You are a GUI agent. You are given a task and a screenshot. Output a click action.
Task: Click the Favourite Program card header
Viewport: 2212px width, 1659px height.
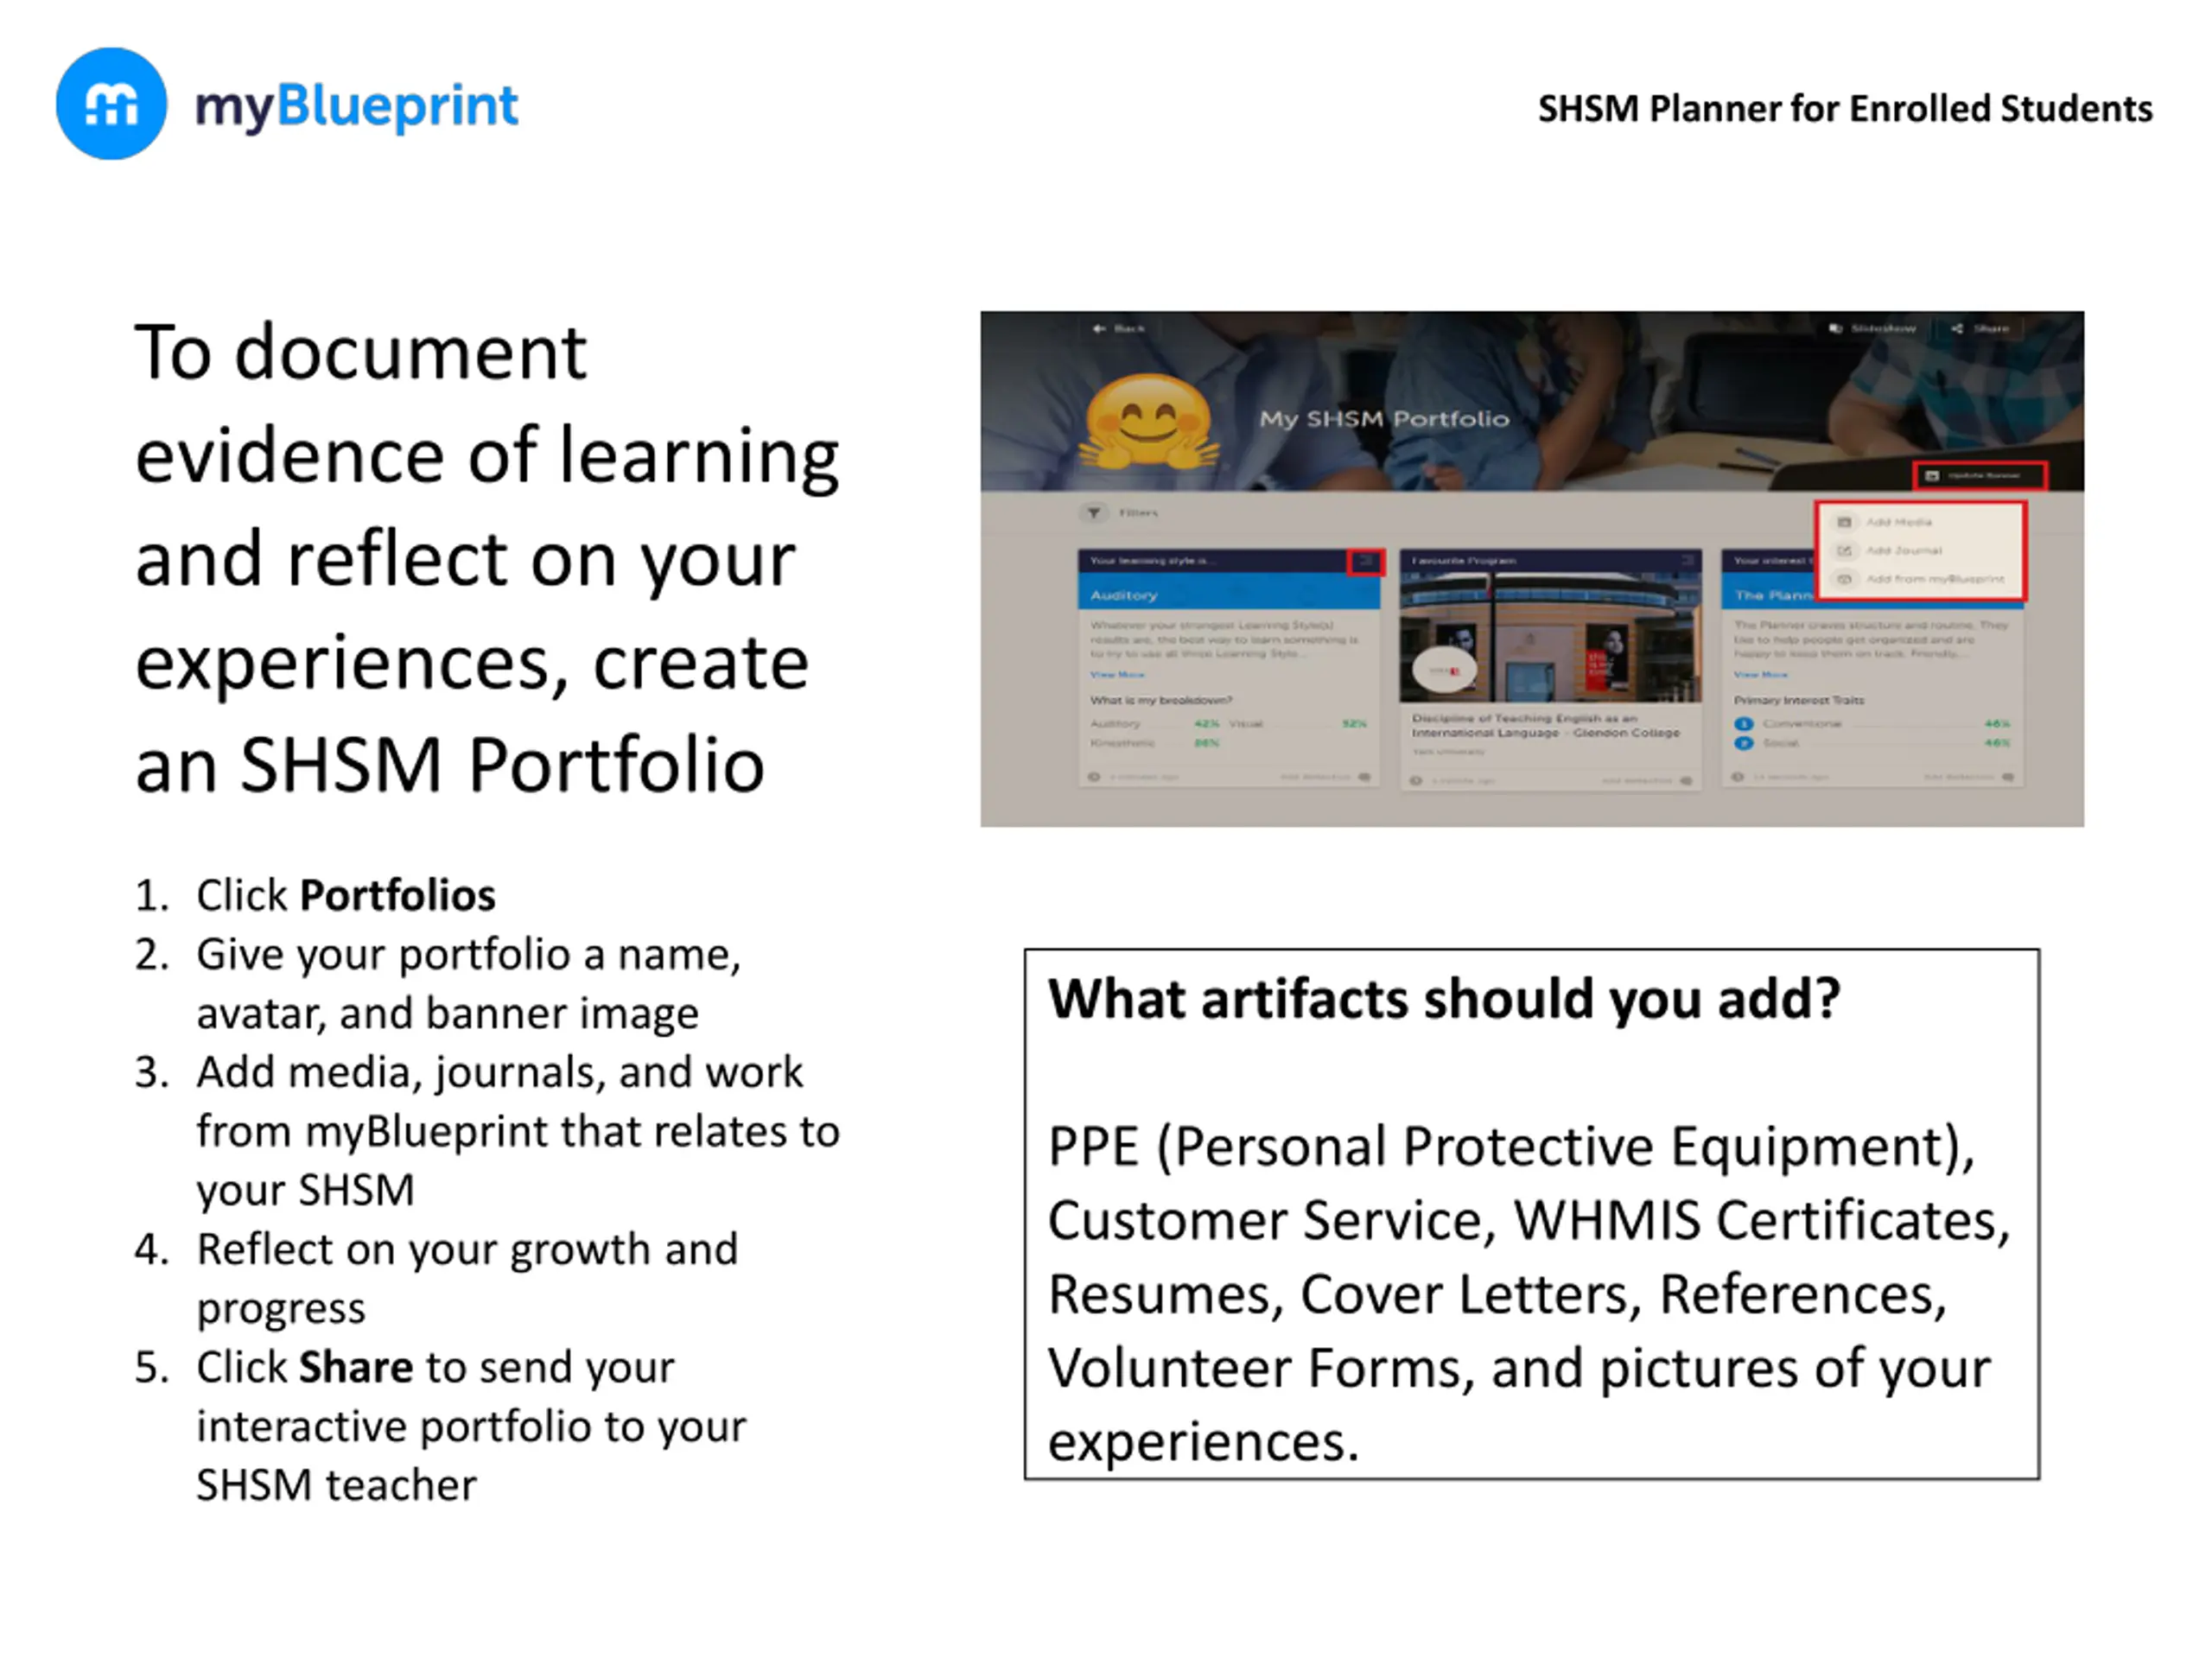coord(1550,561)
